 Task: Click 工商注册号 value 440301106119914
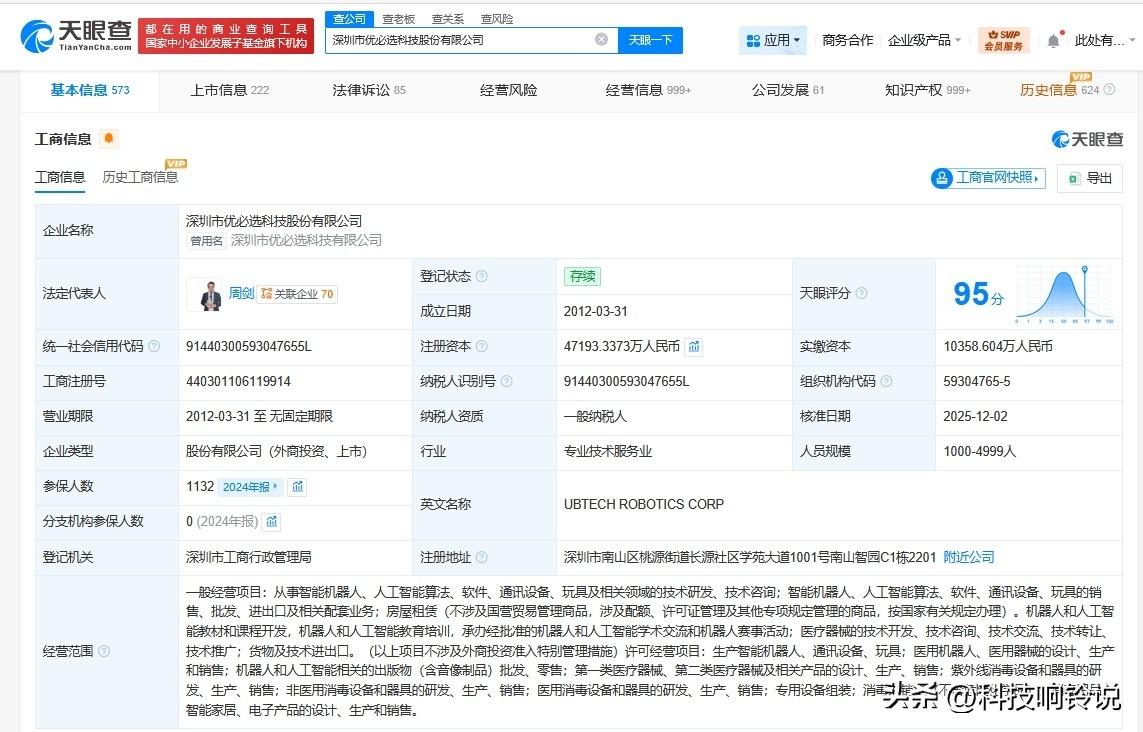[x=238, y=381]
